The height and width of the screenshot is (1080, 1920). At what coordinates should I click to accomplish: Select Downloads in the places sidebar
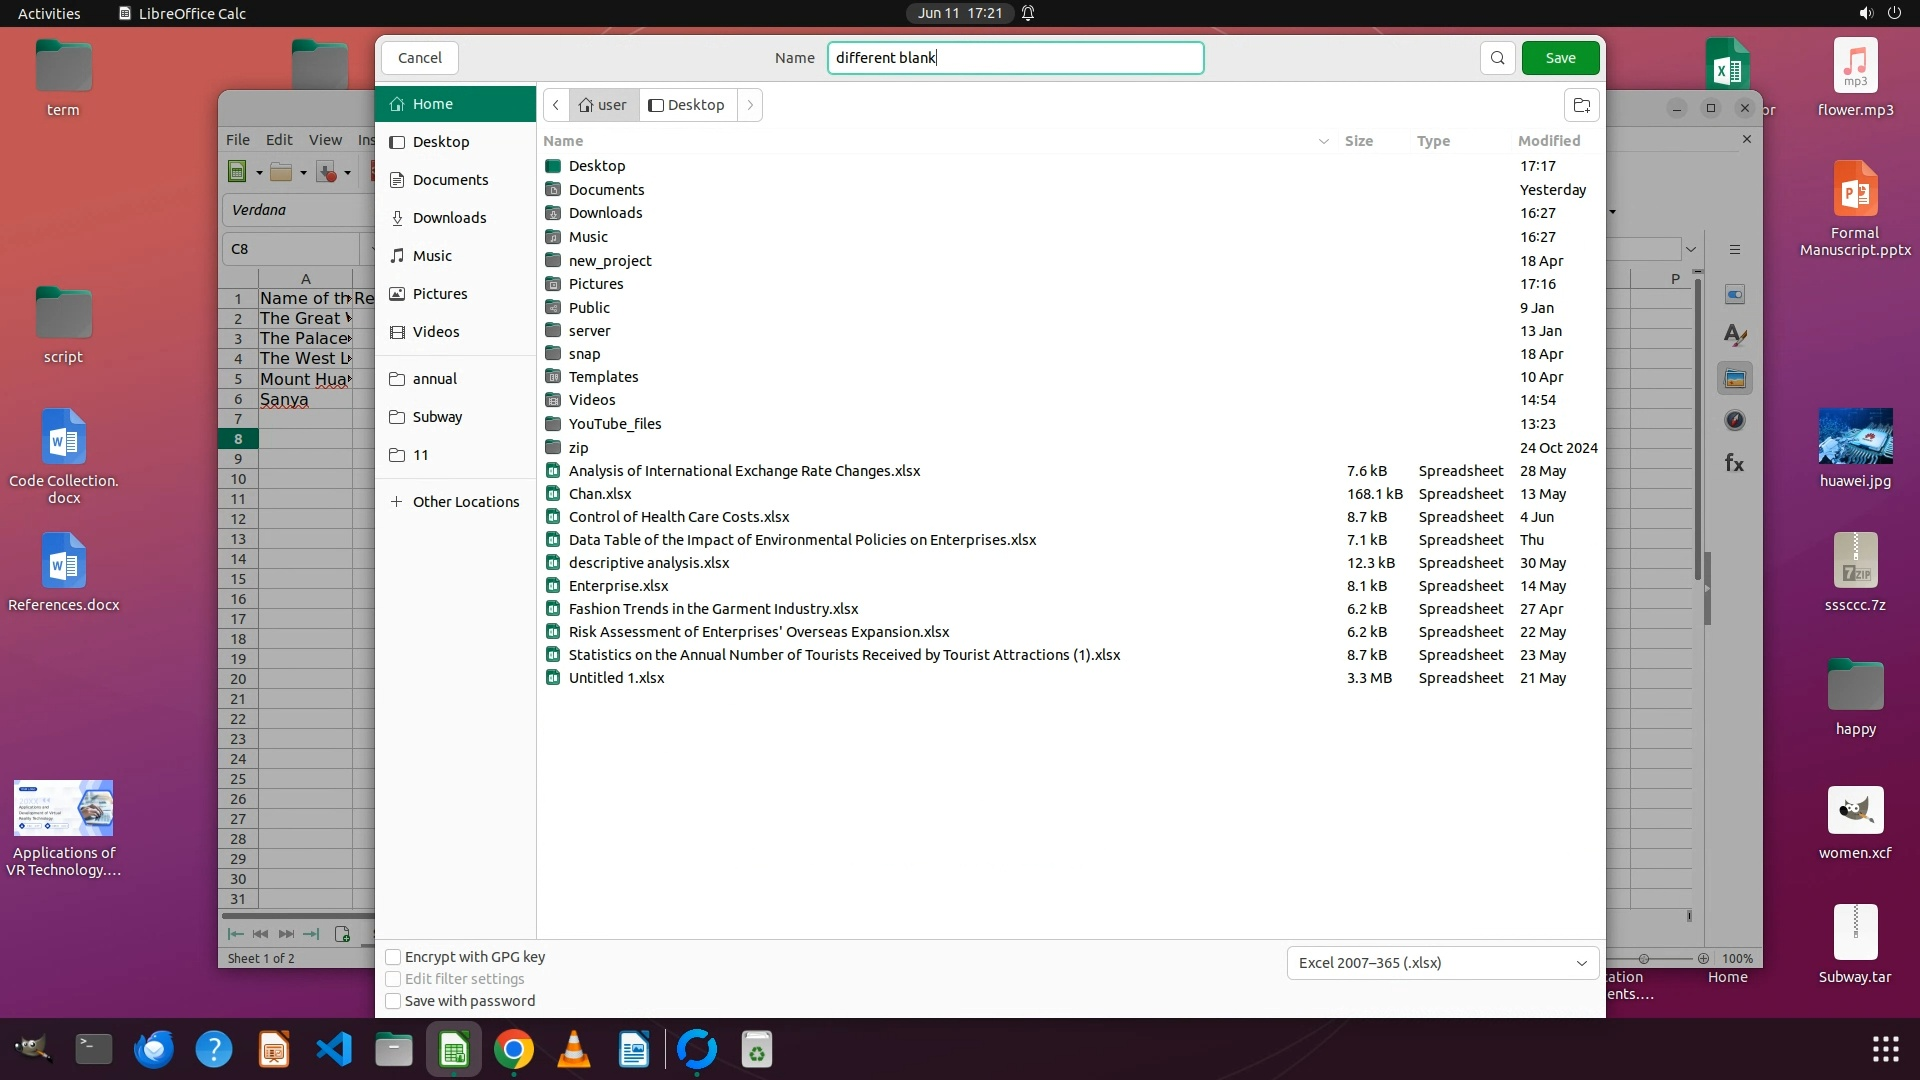(449, 218)
